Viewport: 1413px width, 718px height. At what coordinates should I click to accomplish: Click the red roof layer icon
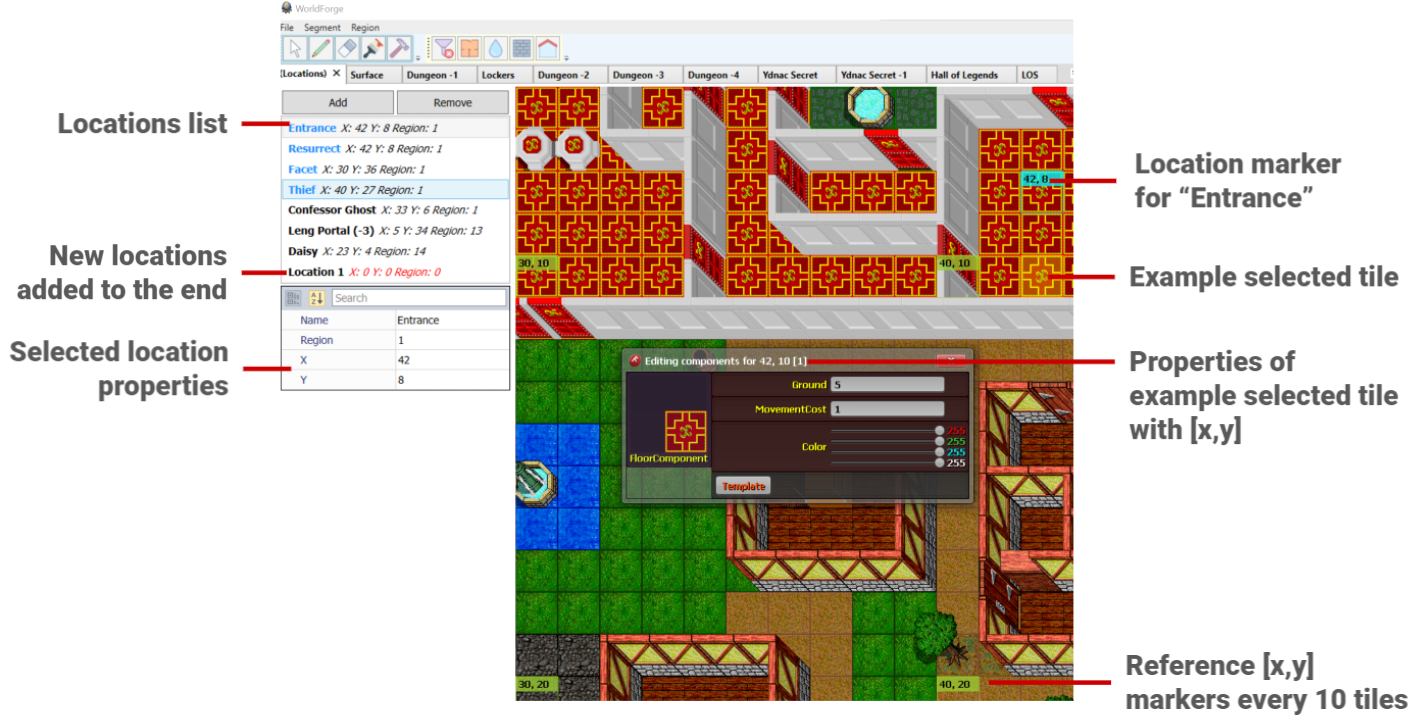pos(547,49)
